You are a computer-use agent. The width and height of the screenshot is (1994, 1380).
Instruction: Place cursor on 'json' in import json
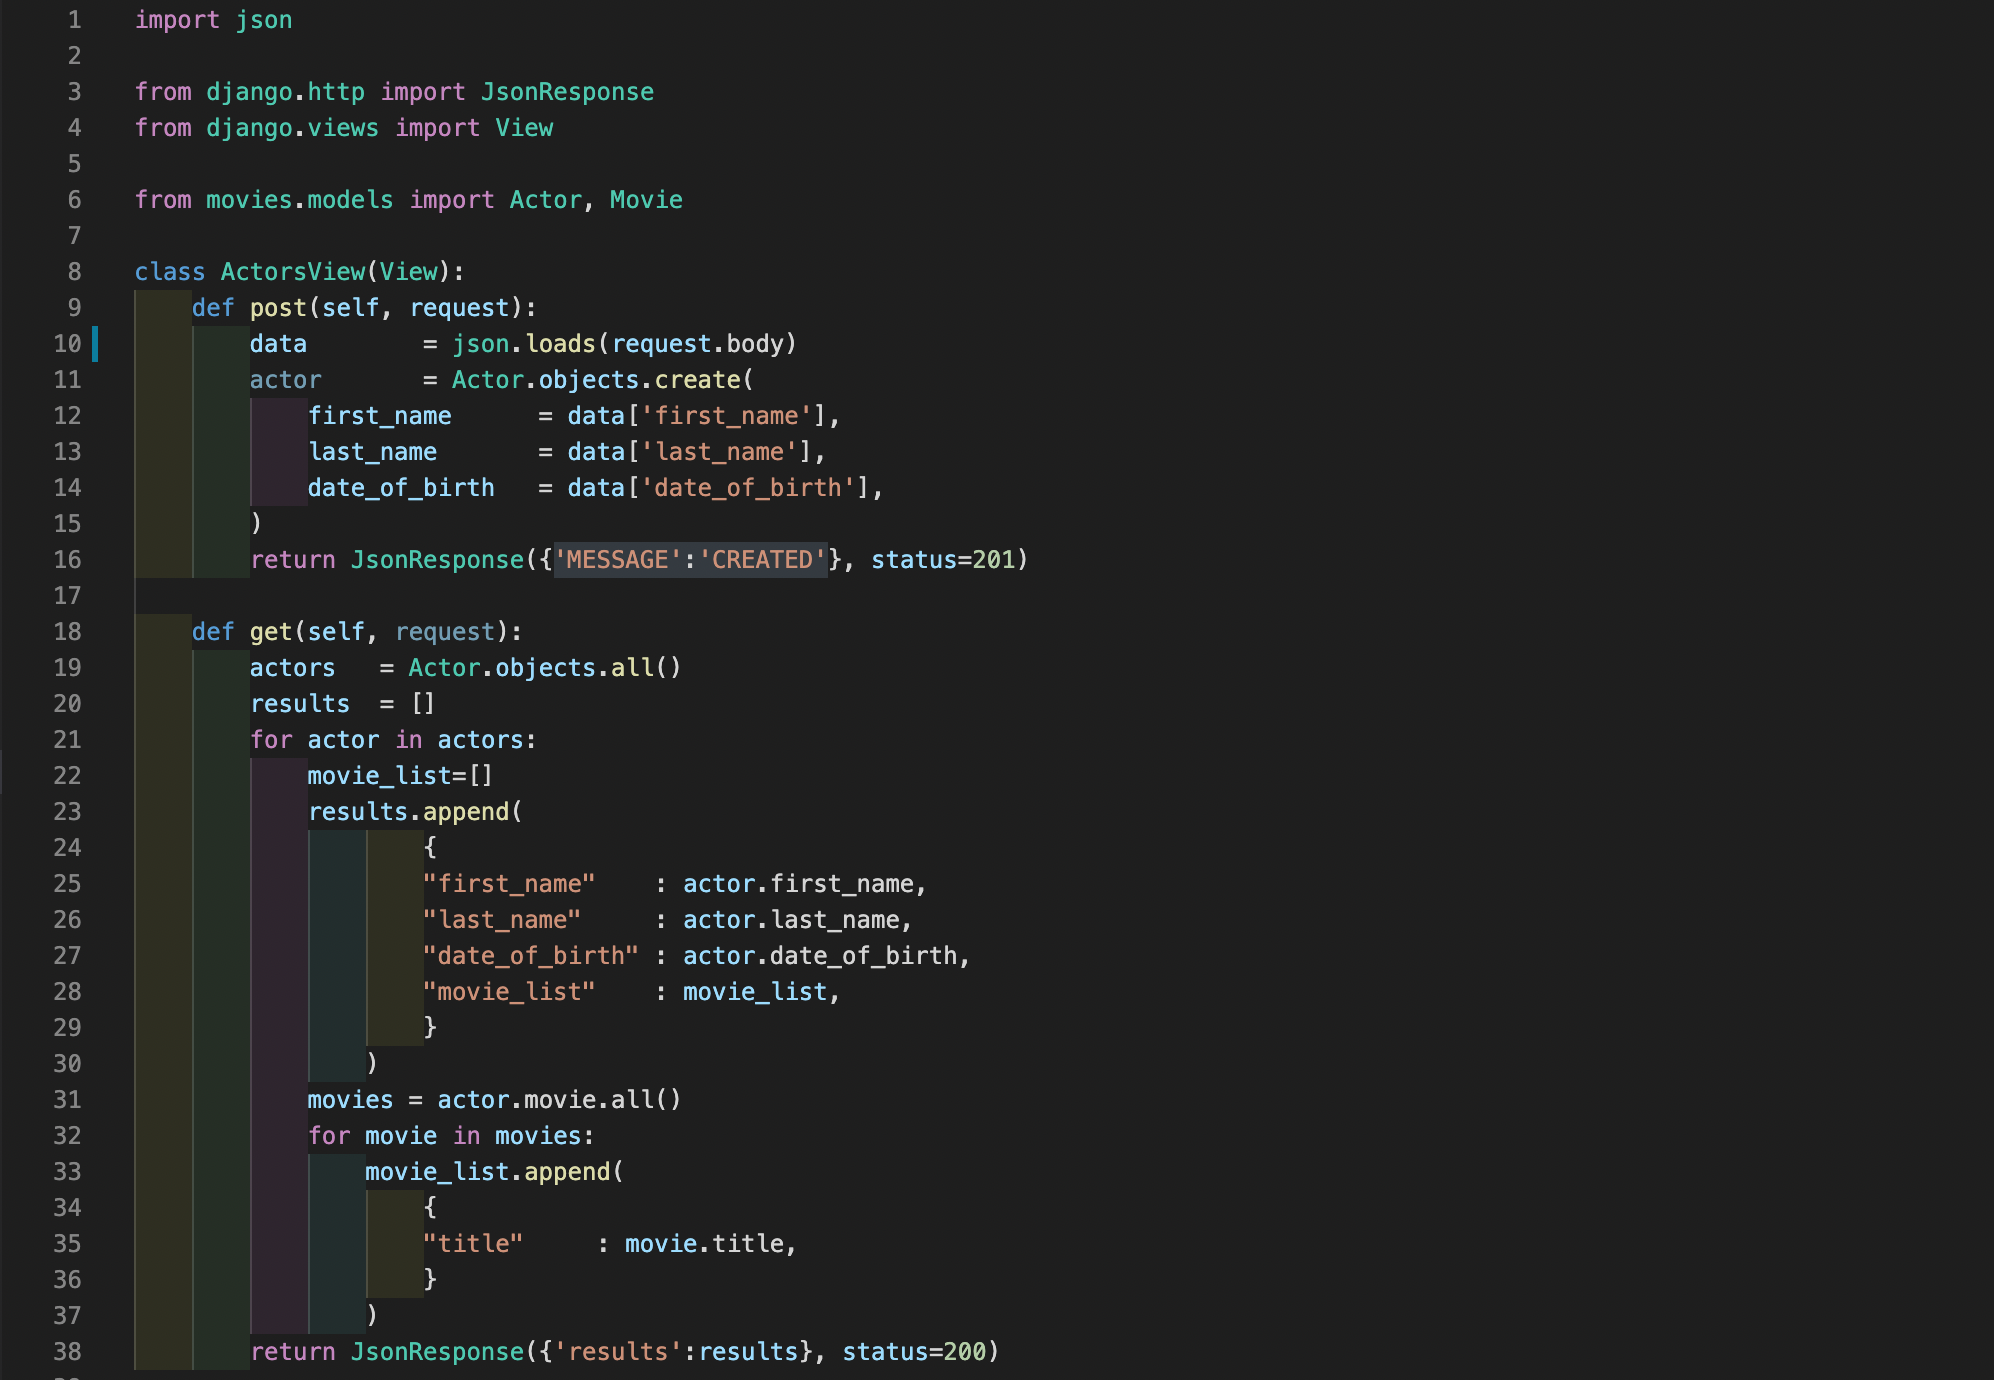[x=264, y=20]
